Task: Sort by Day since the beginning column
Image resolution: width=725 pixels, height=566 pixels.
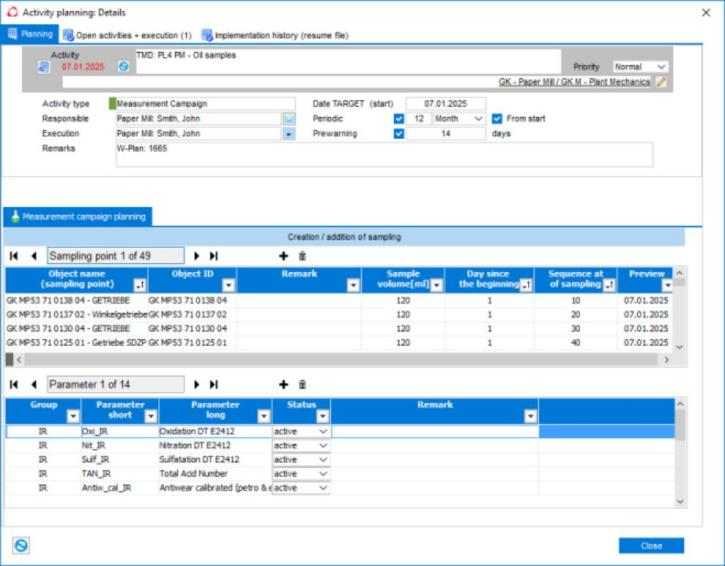Action: tap(526, 285)
